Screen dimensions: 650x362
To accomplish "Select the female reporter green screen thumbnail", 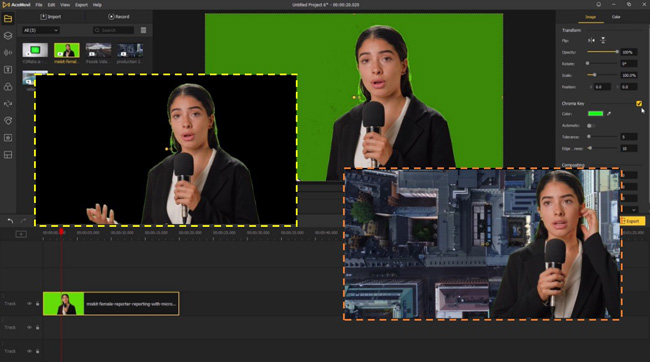I will pos(67,50).
